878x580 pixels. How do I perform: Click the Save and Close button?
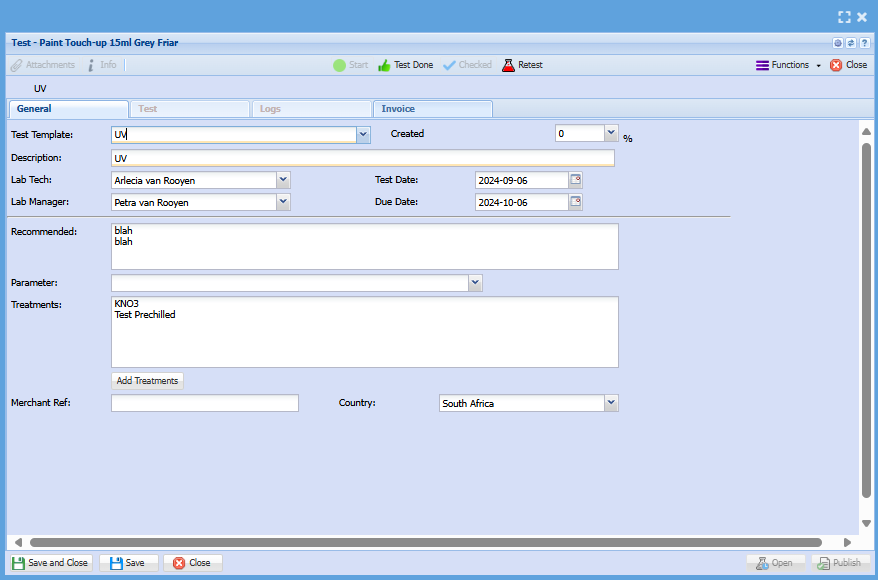click(50, 563)
